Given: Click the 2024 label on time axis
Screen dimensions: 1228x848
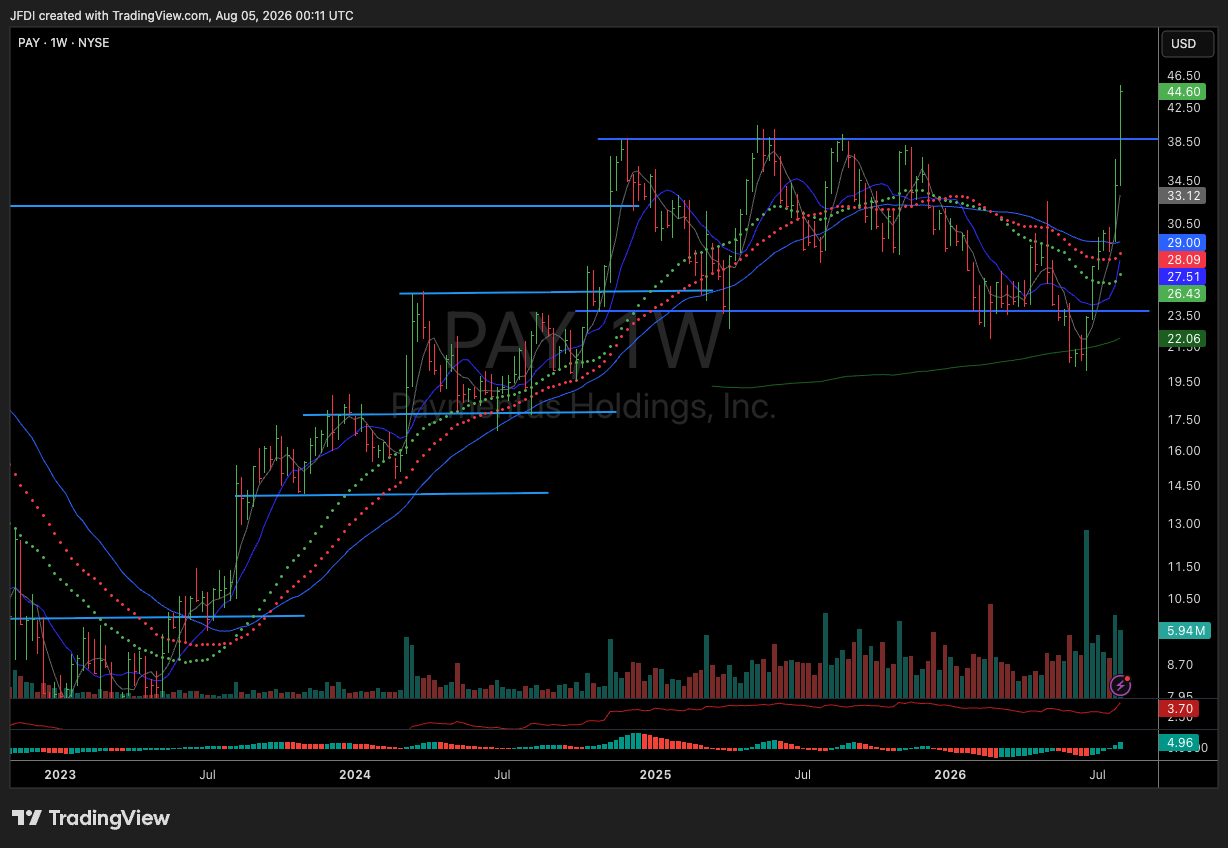Looking at the screenshot, I should (355, 775).
